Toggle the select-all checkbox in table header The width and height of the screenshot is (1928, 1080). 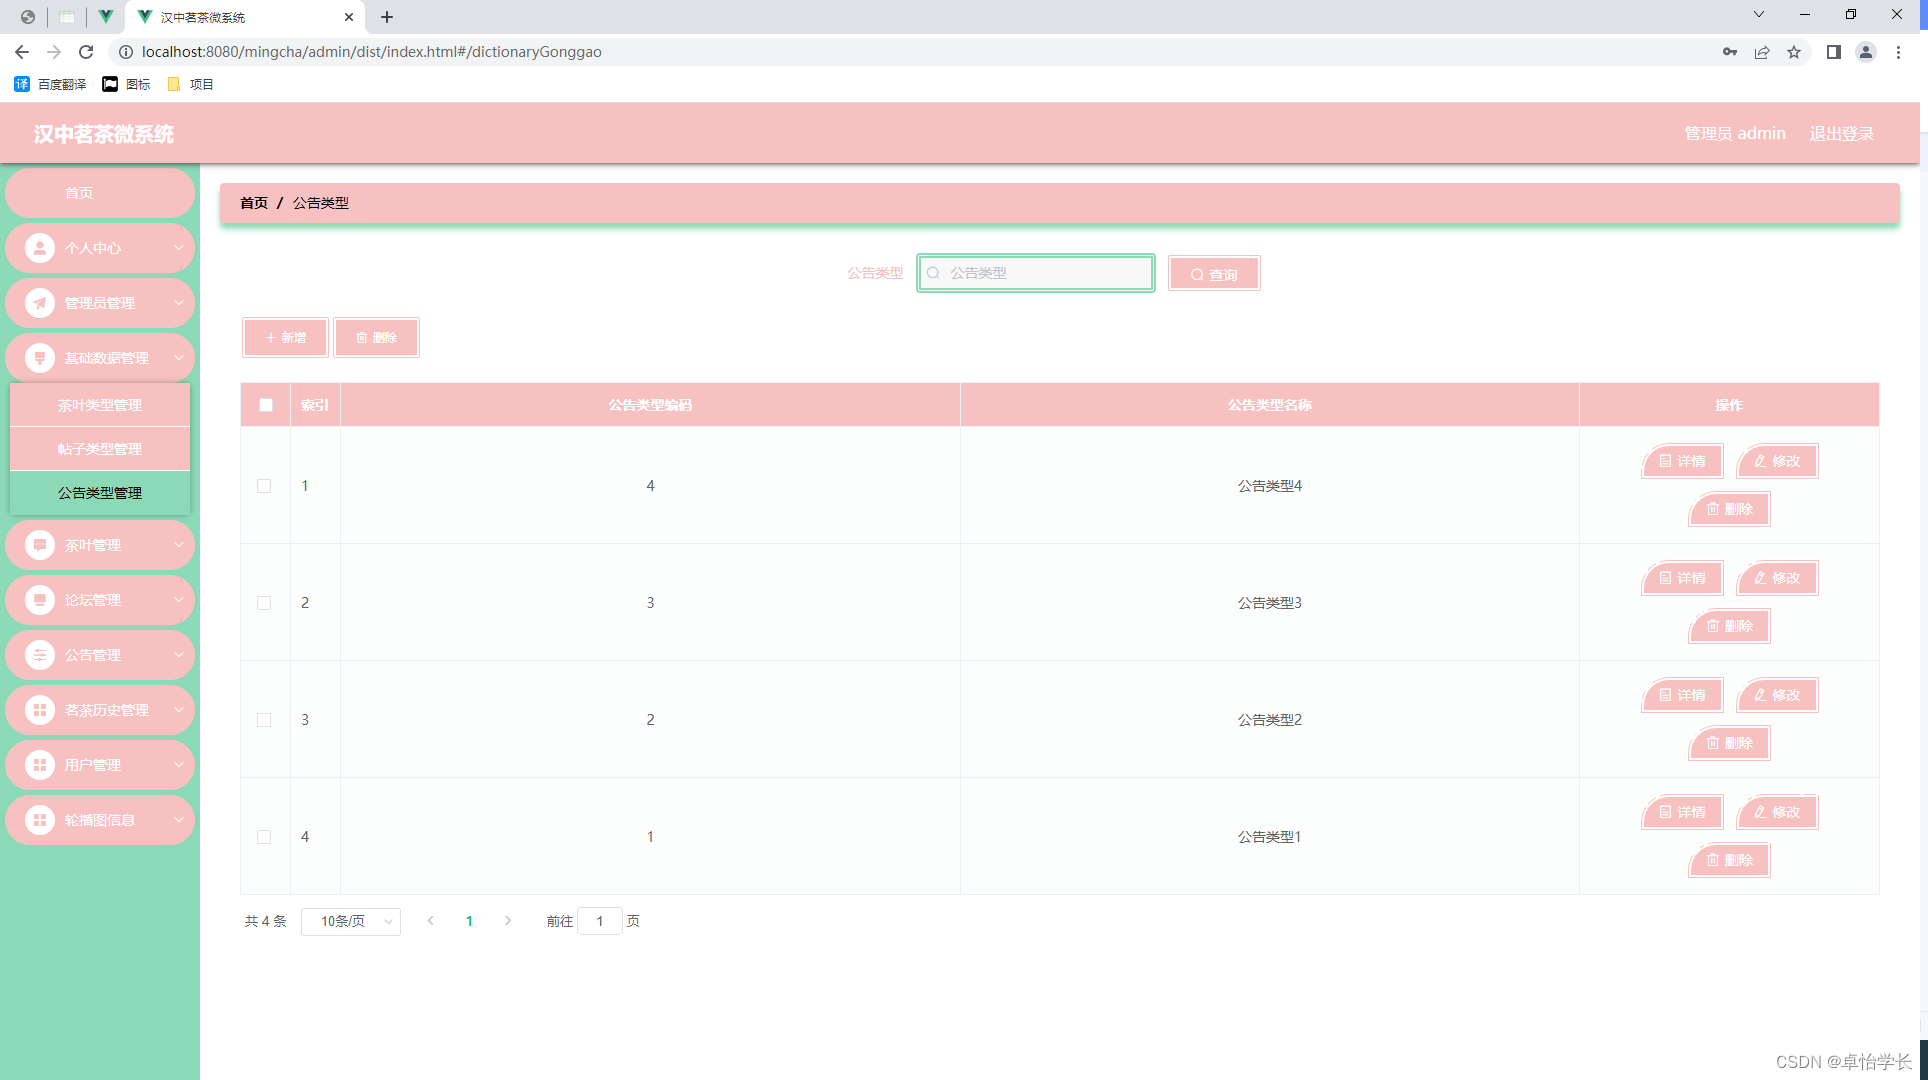266,405
